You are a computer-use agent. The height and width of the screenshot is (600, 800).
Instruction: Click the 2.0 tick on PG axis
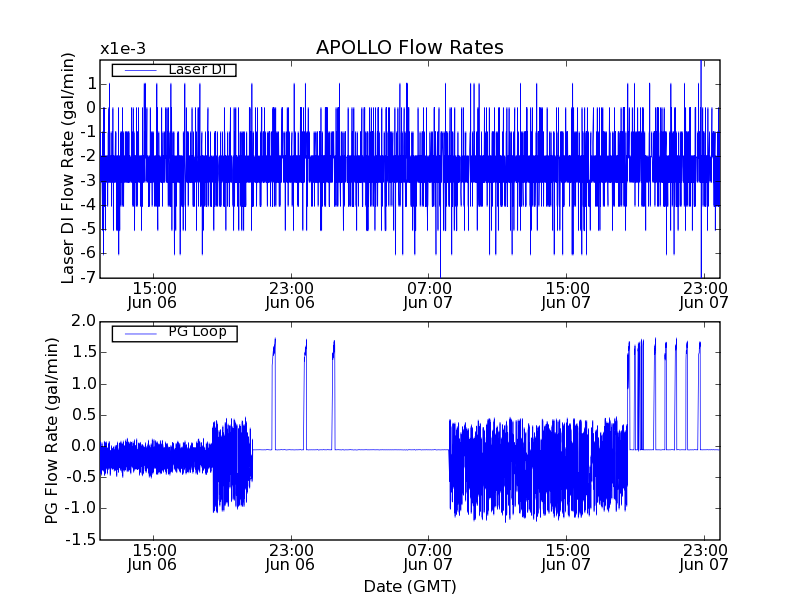84,321
